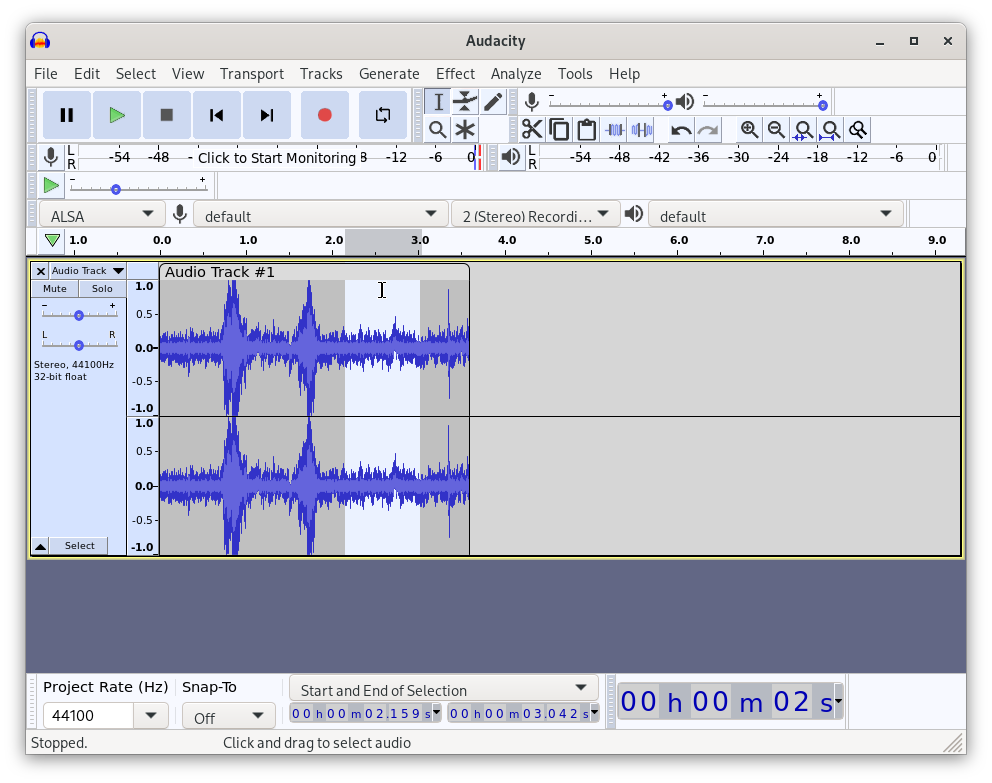This screenshot has width=992, height=783.
Task: Silence the audio selection
Action: [x=640, y=129]
